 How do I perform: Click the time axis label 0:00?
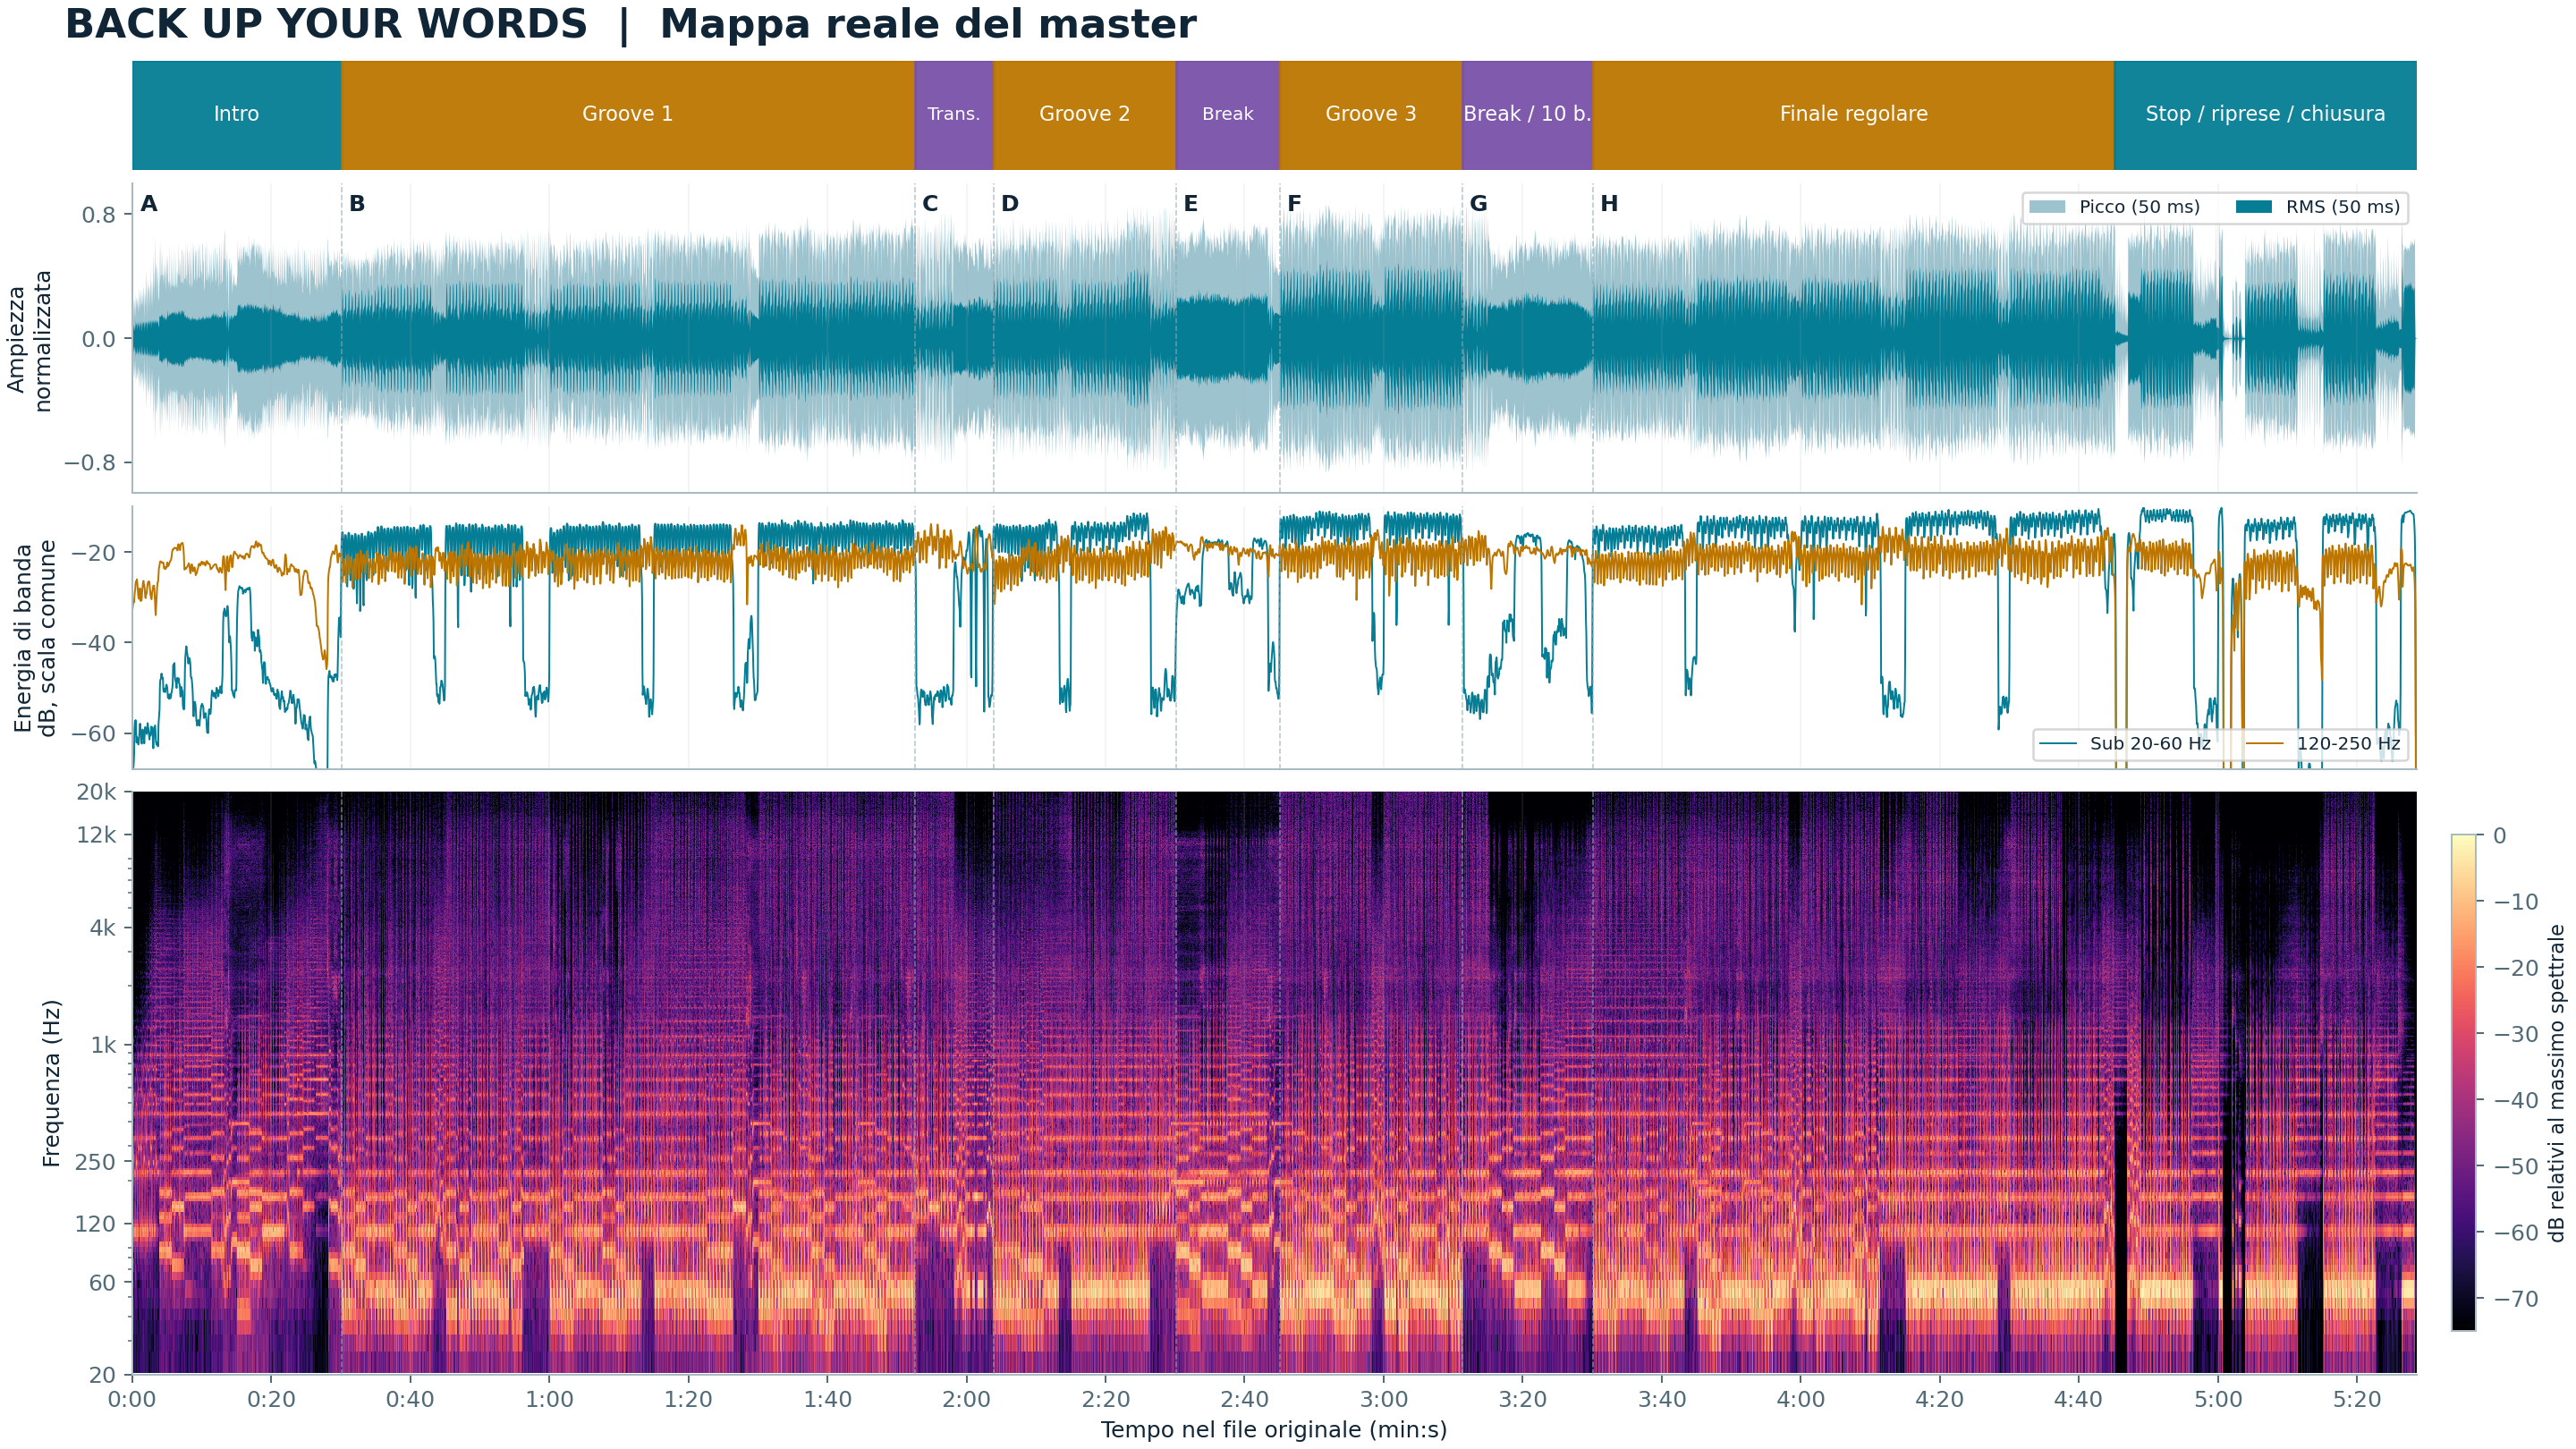[132, 1399]
